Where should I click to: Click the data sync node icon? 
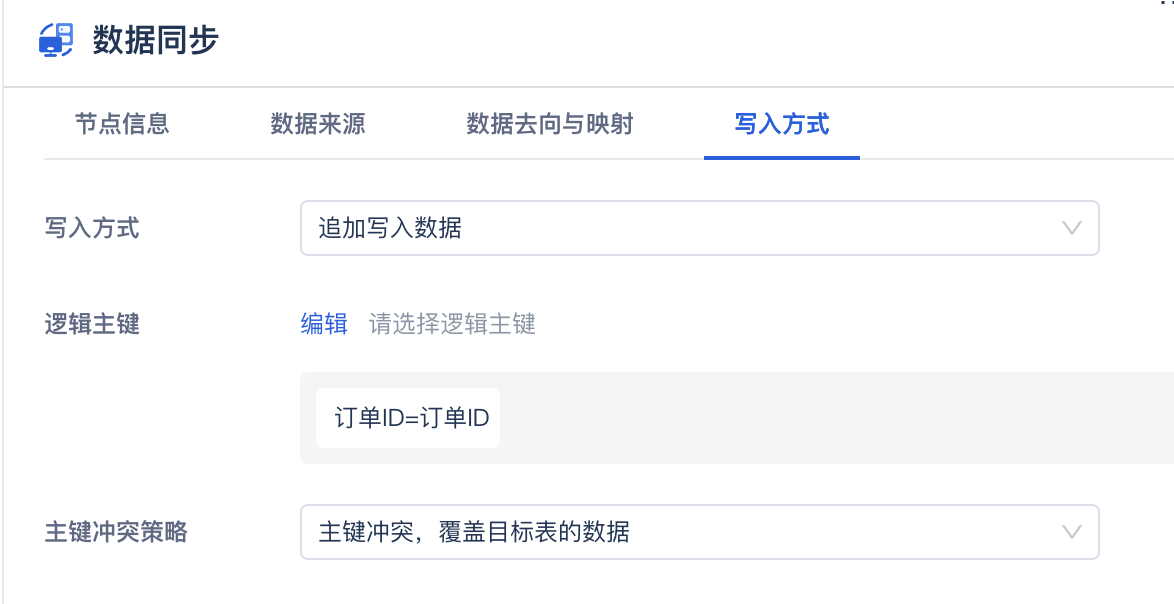pyautogui.click(x=56, y=41)
